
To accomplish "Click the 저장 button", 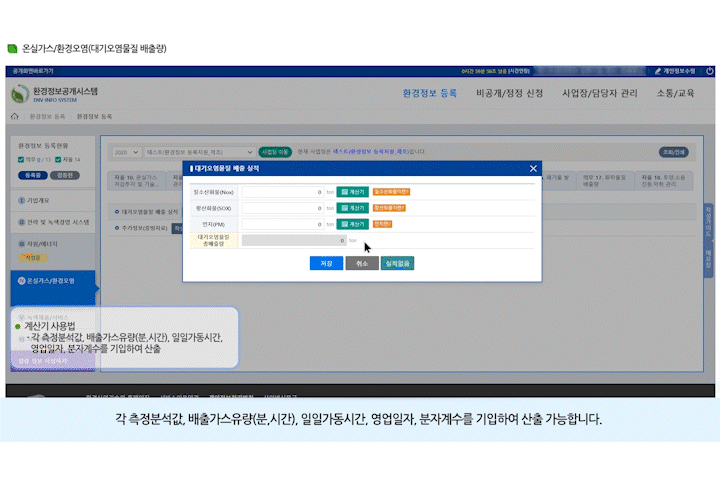I will coord(325,263).
